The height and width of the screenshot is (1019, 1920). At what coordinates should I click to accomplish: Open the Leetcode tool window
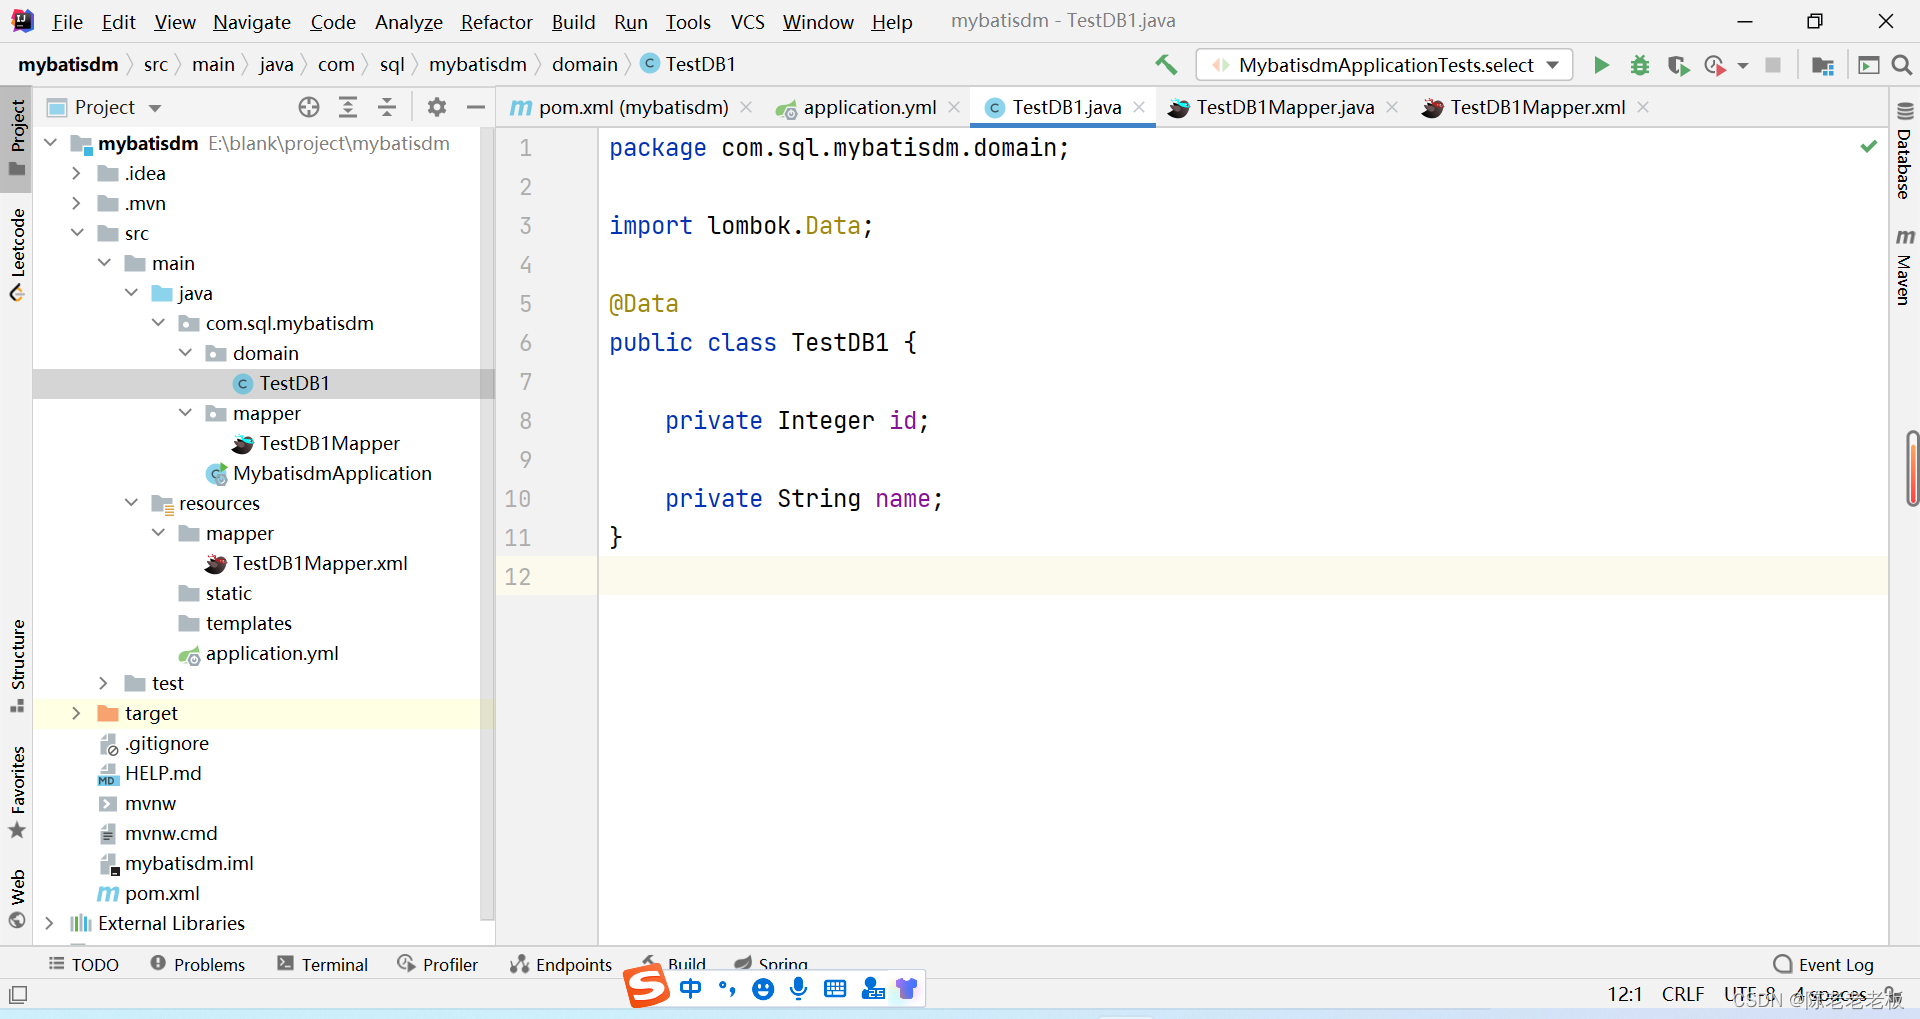(x=17, y=254)
